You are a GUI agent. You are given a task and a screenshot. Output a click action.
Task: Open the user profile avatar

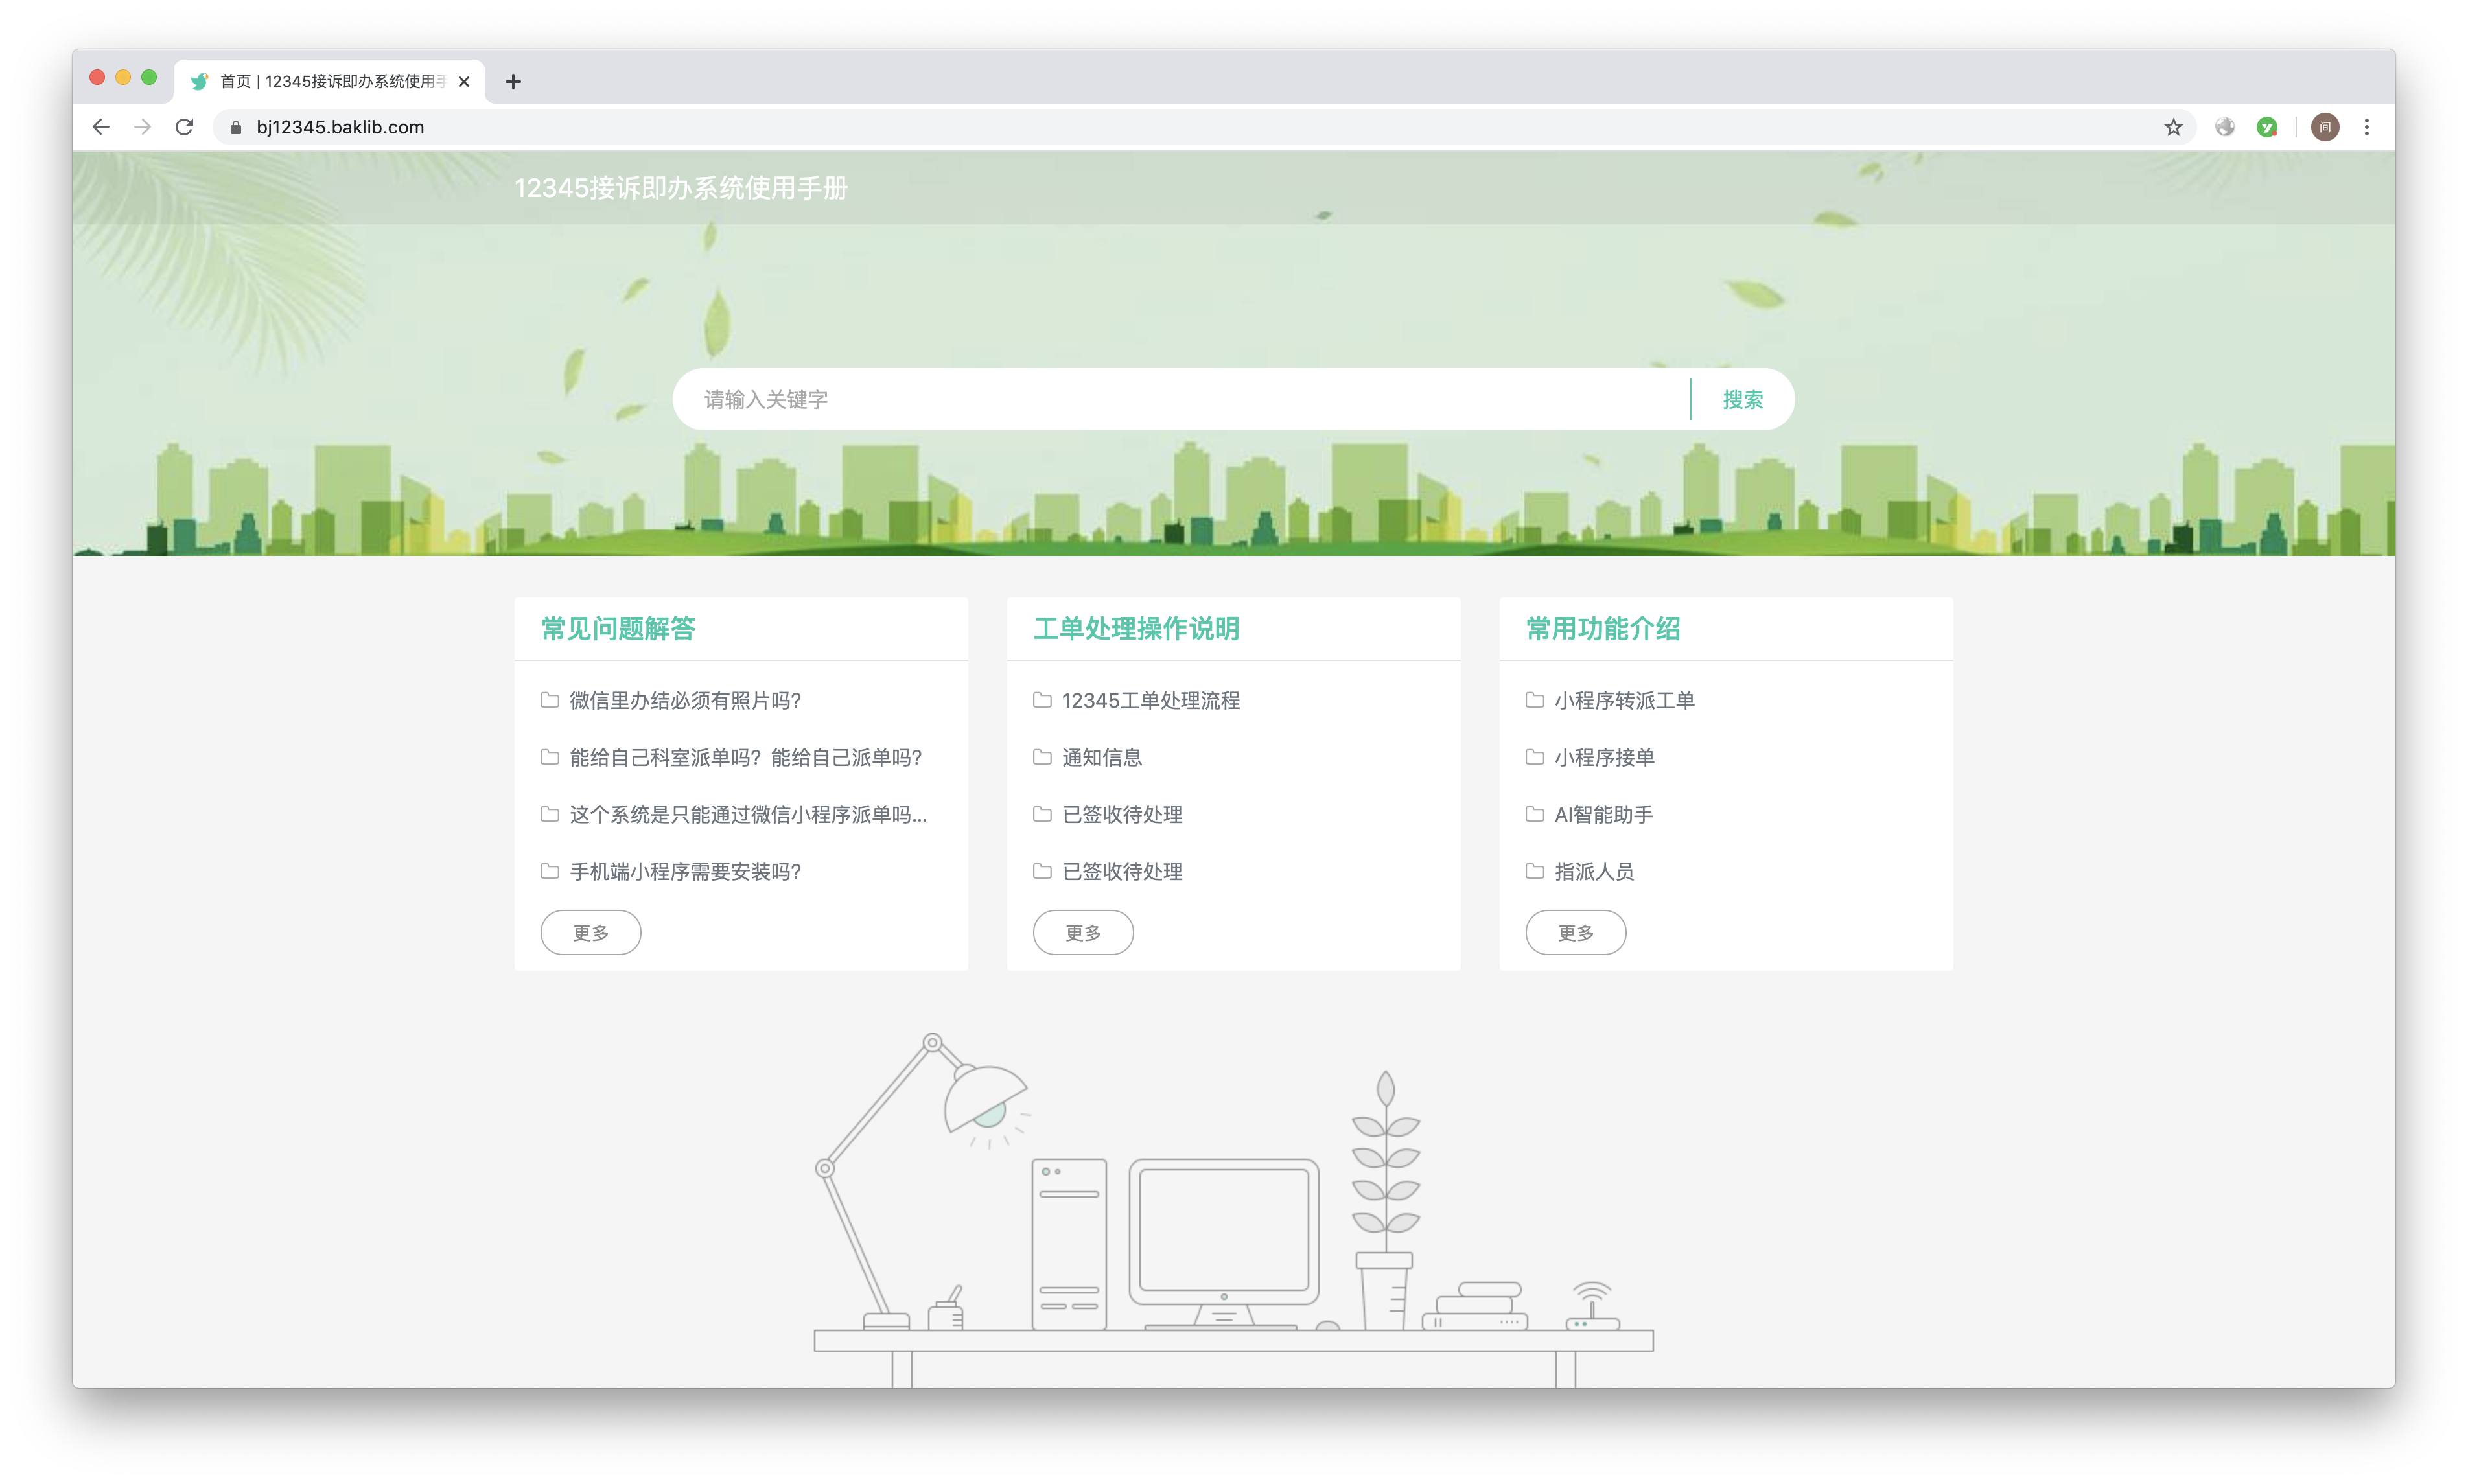pos(2325,127)
